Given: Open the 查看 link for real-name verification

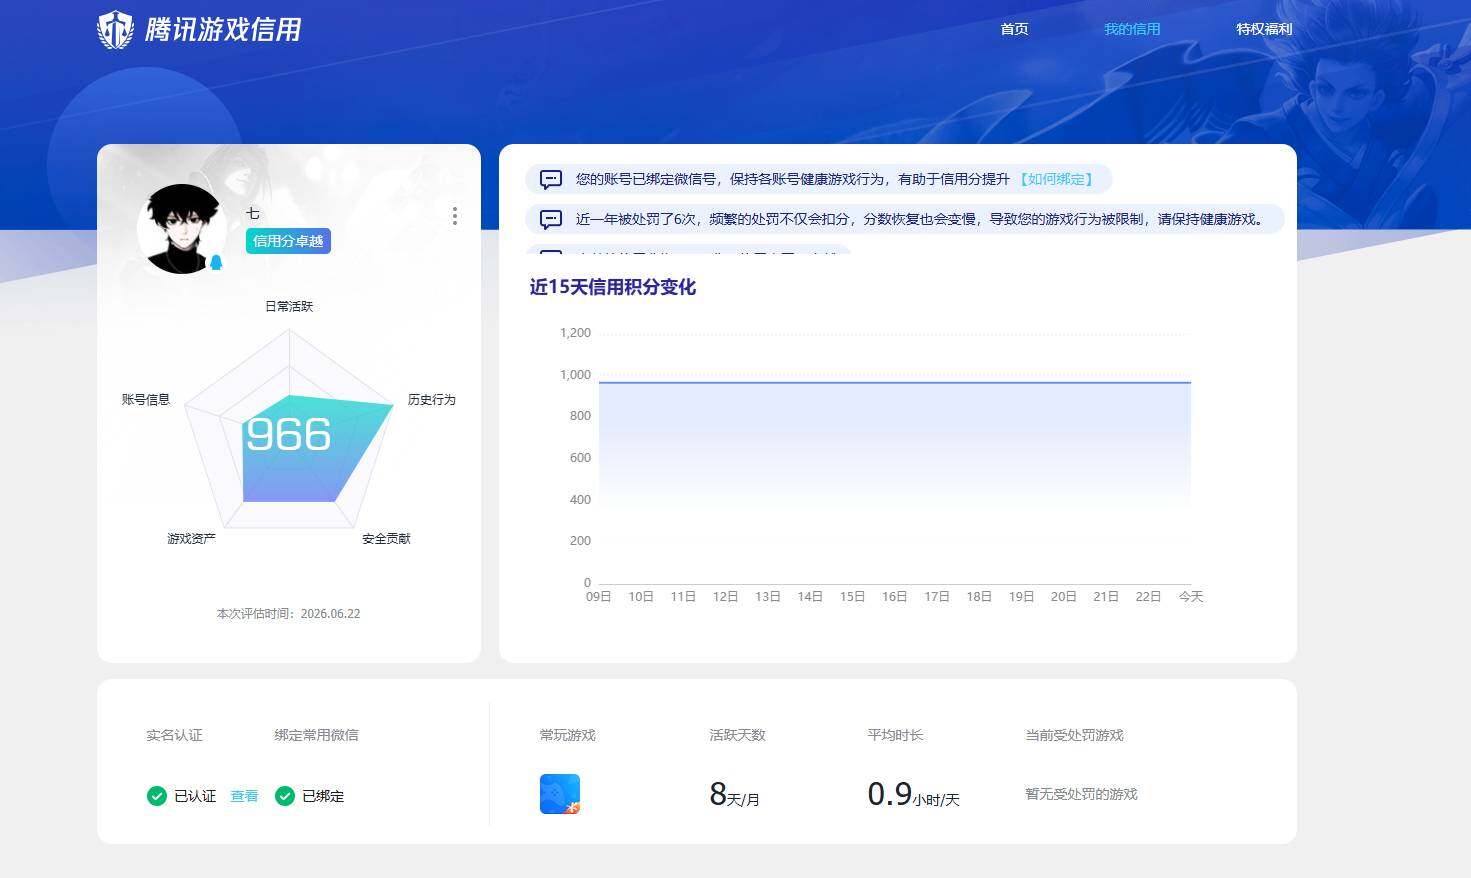Looking at the screenshot, I should pyautogui.click(x=244, y=796).
